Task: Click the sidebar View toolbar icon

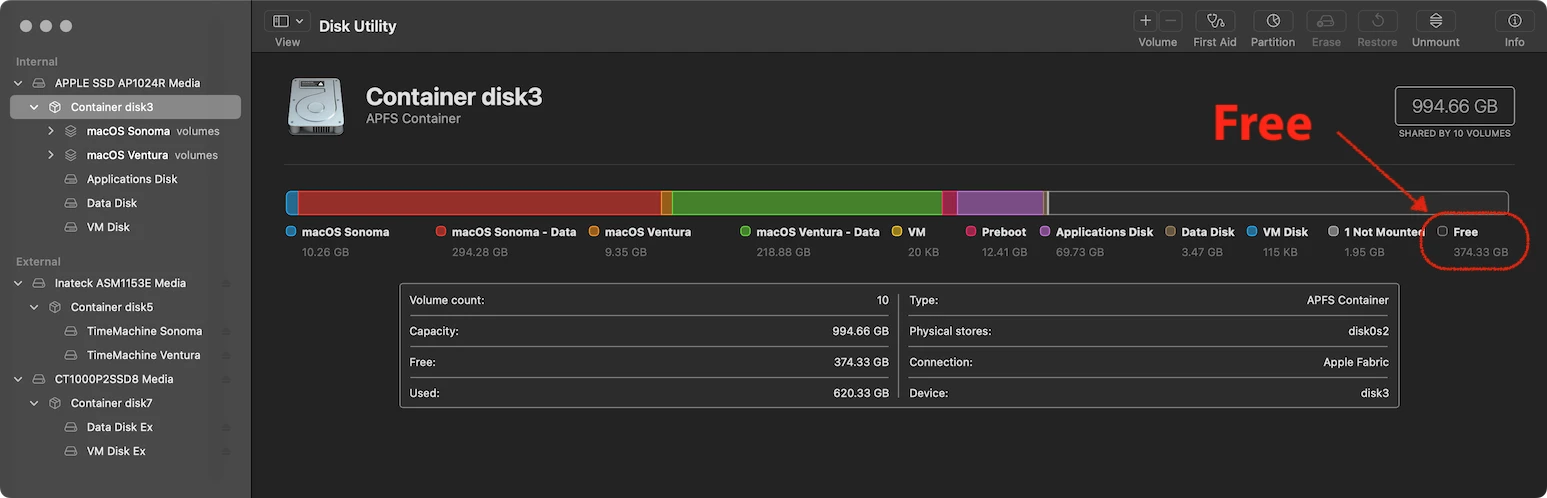Action: 281,21
